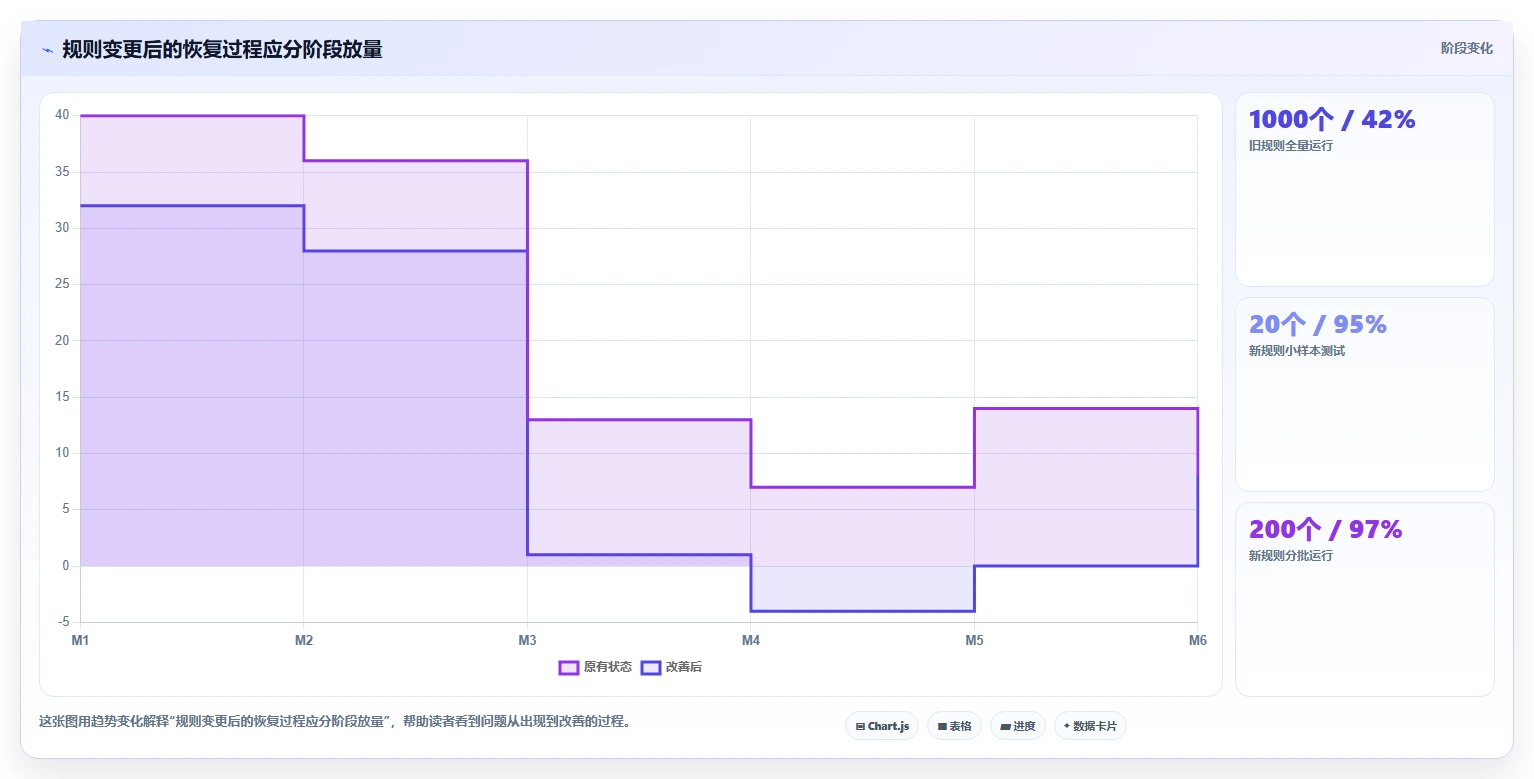This screenshot has height=779, width=1534.
Task: Click y-axis value -5
Action: click(62, 622)
